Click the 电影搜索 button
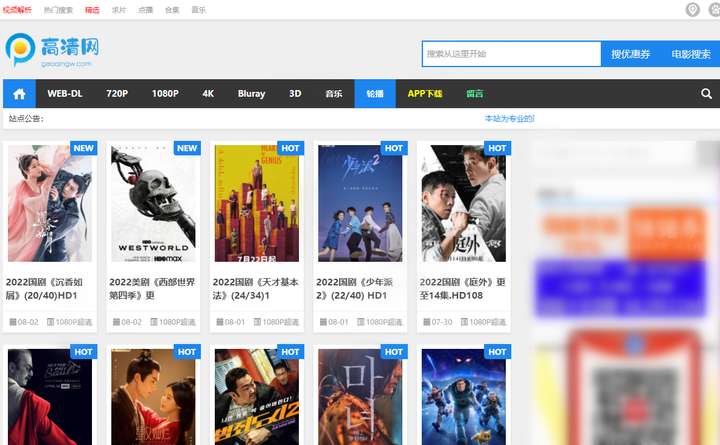The image size is (720, 445). point(691,54)
